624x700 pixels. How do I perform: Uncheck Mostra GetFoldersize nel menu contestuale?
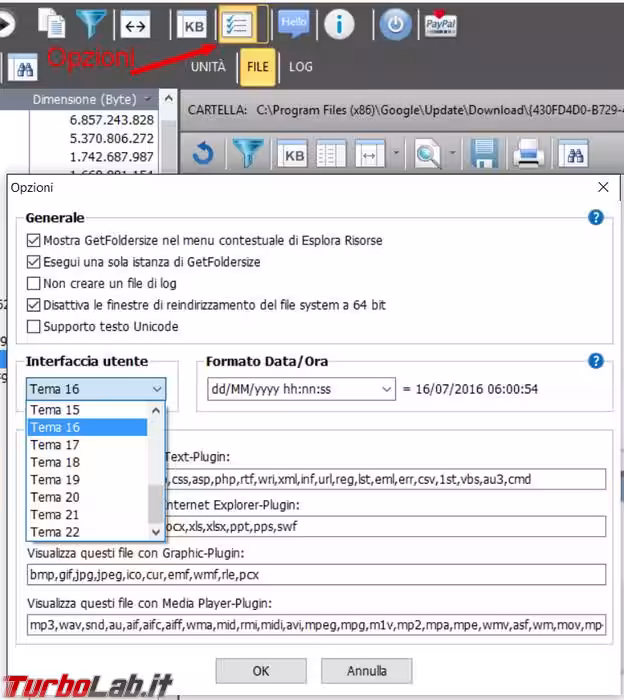[x=35, y=240]
